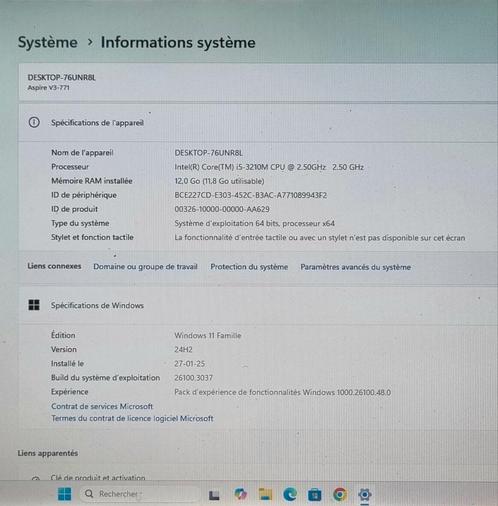498x506 pixels.
Task: Open Domaine ou groupe de travail link
Action: (x=145, y=267)
